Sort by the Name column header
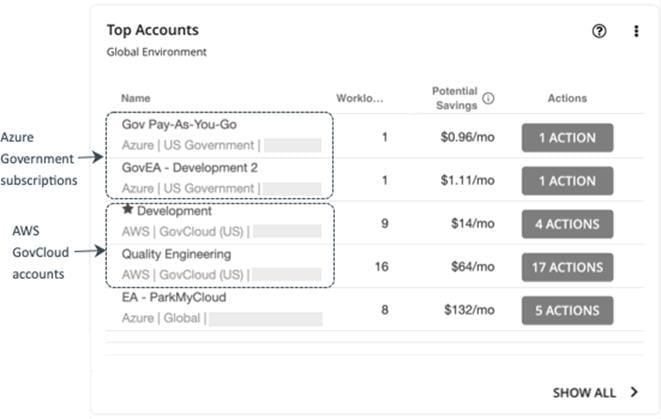 136,98
